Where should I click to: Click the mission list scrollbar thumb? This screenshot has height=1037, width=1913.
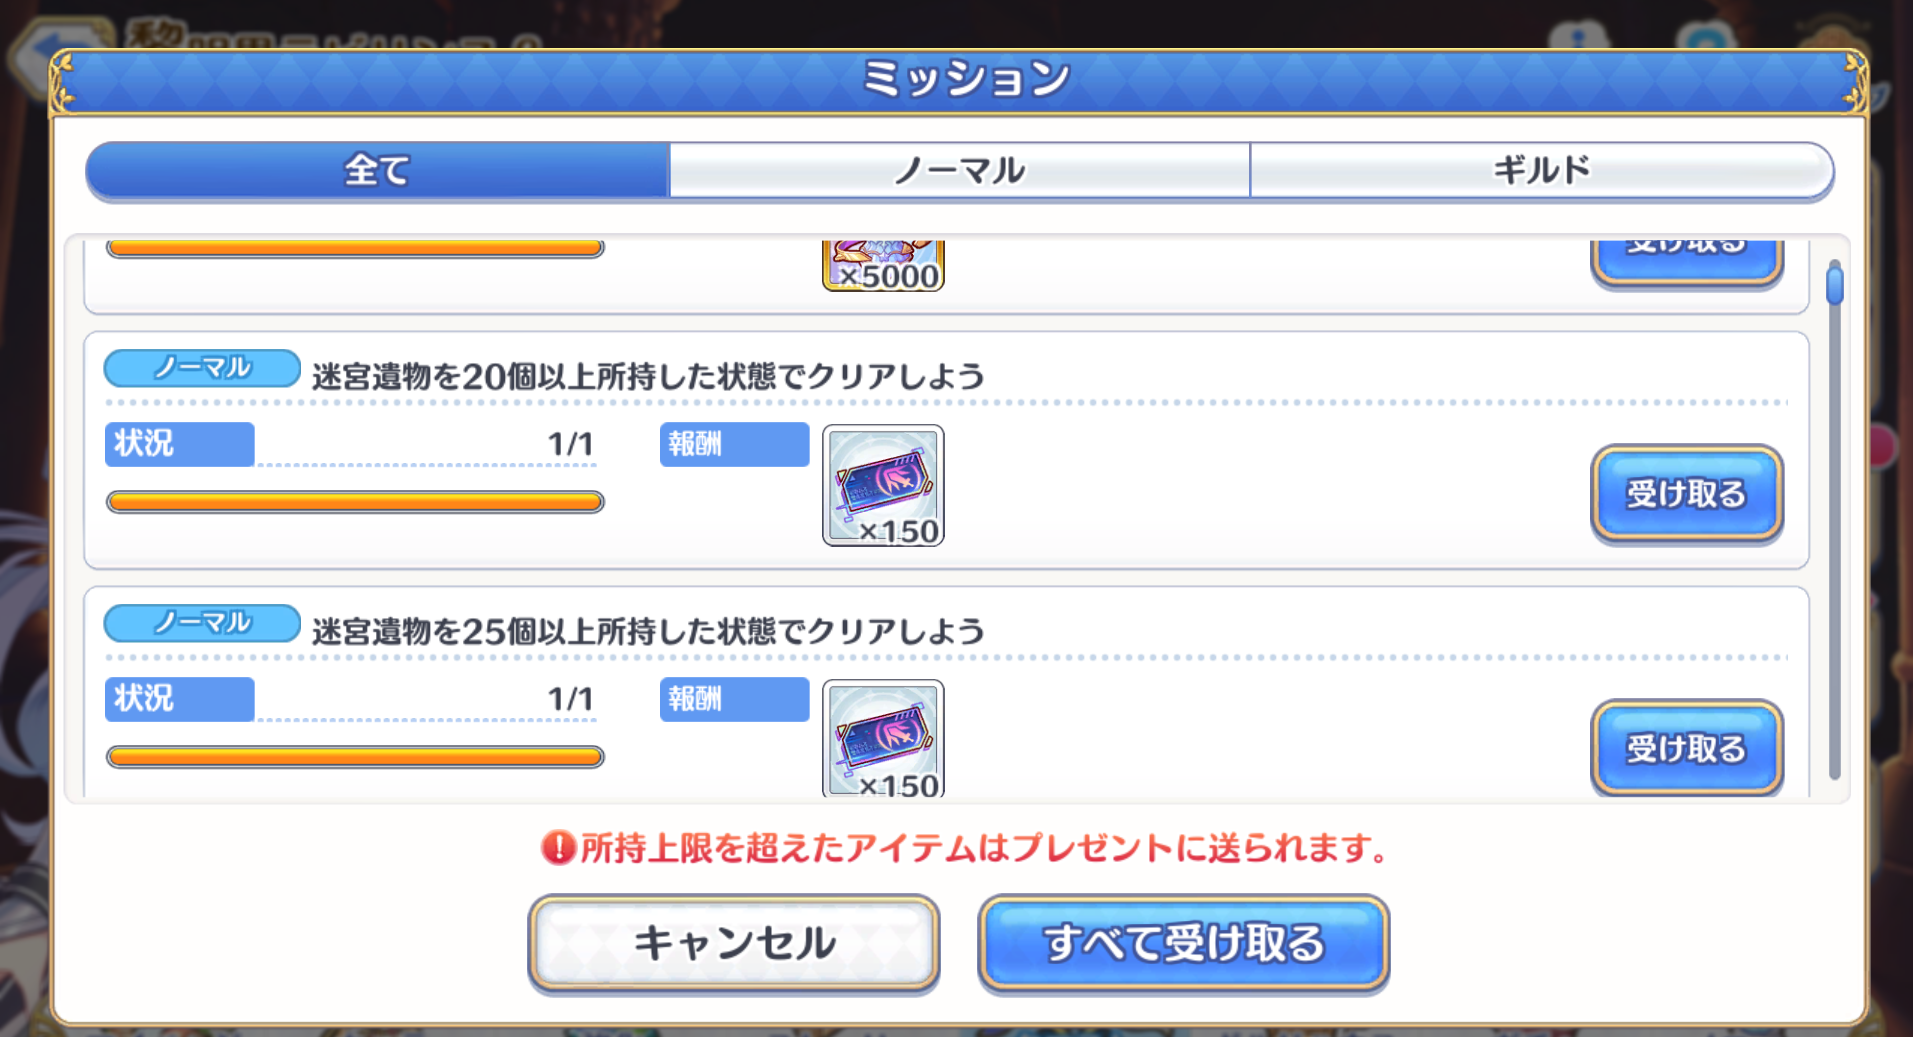tap(1834, 282)
